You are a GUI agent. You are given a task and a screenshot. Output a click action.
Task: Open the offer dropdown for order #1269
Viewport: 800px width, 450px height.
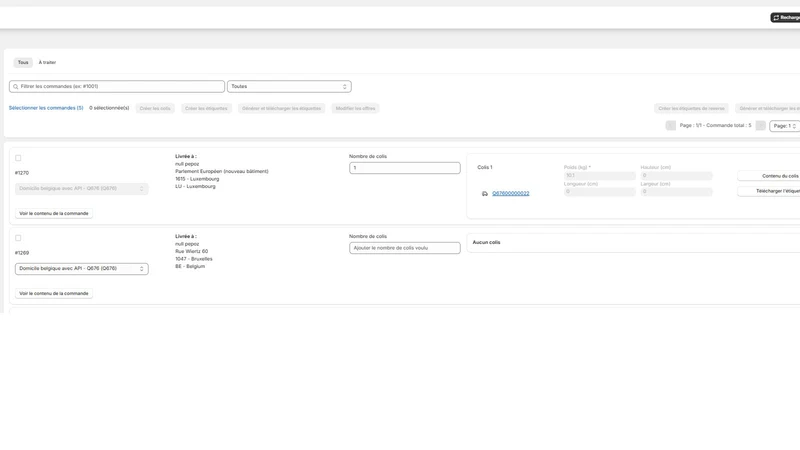[x=82, y=269]
